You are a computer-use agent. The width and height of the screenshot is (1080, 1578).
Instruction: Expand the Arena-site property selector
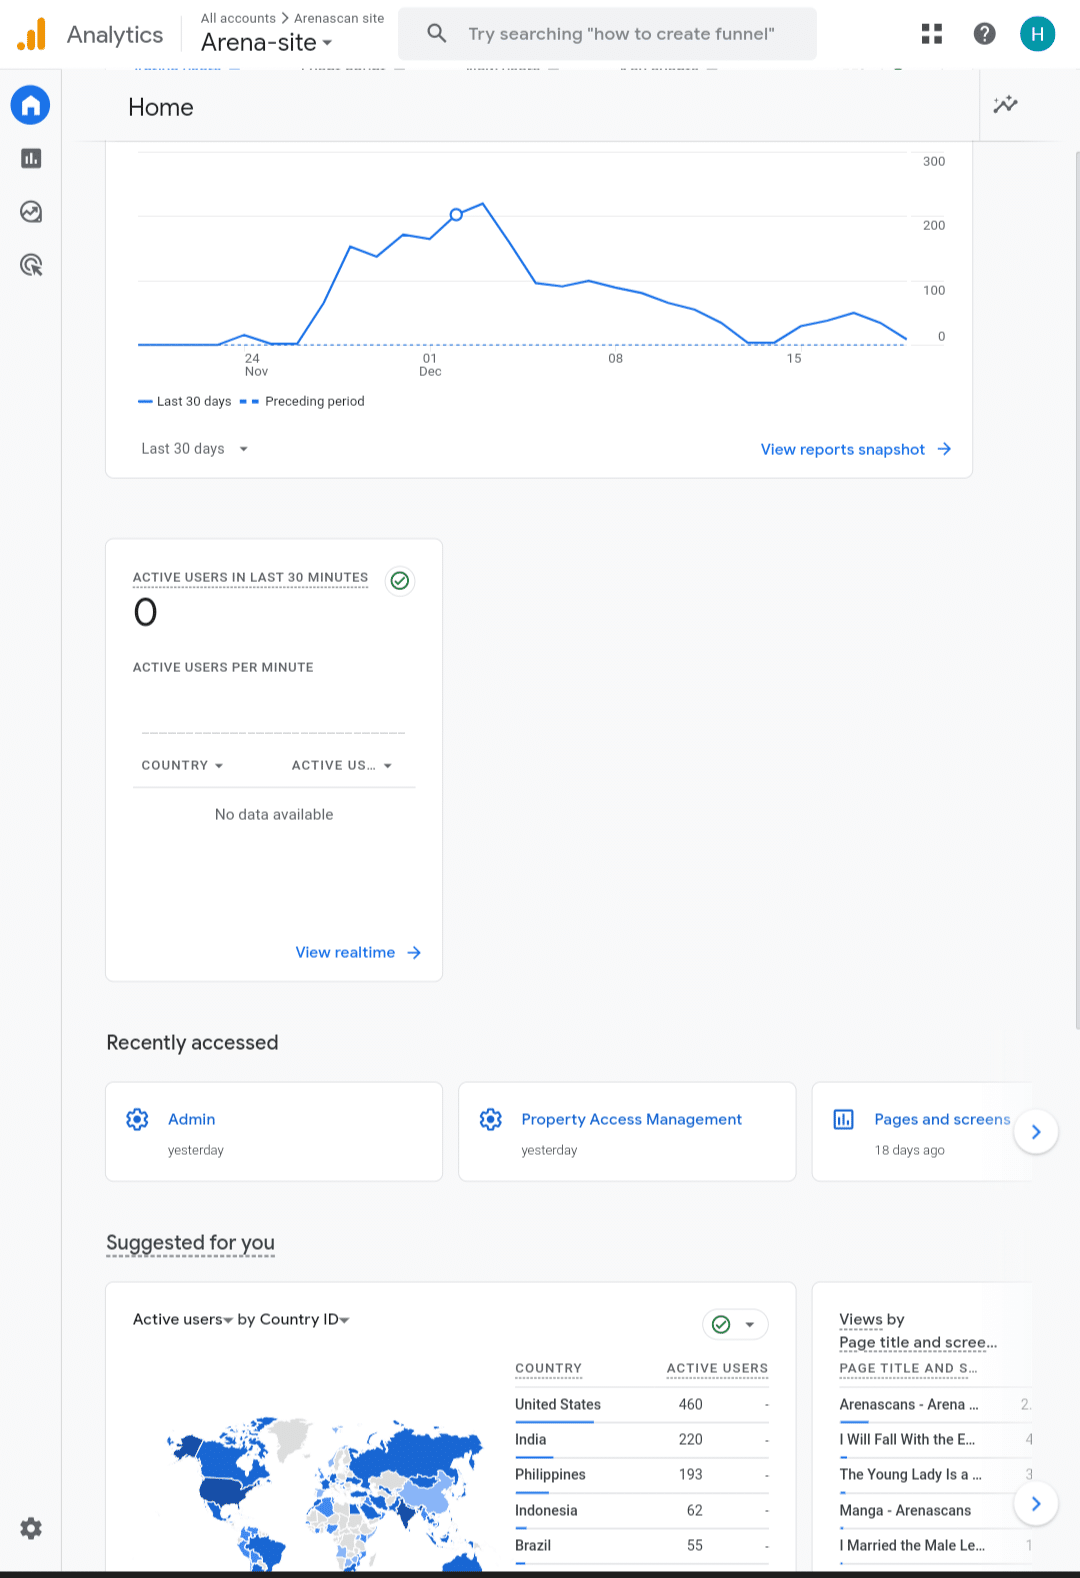(x=267, y=43)
